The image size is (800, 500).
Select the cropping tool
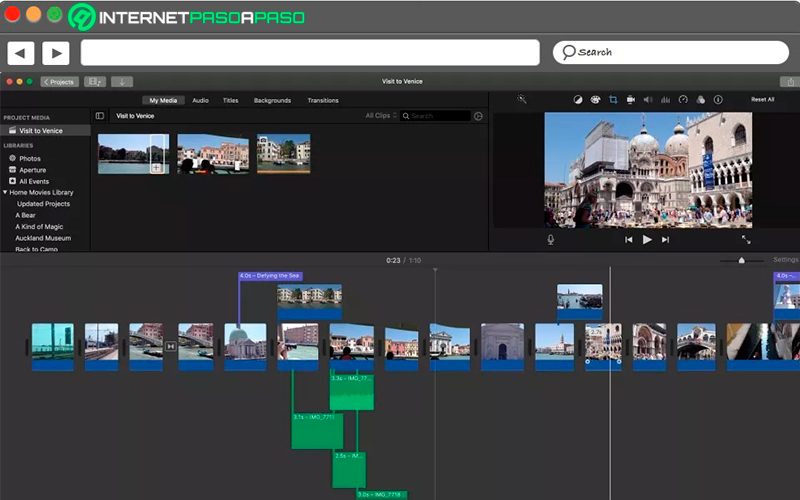(613, 99)
